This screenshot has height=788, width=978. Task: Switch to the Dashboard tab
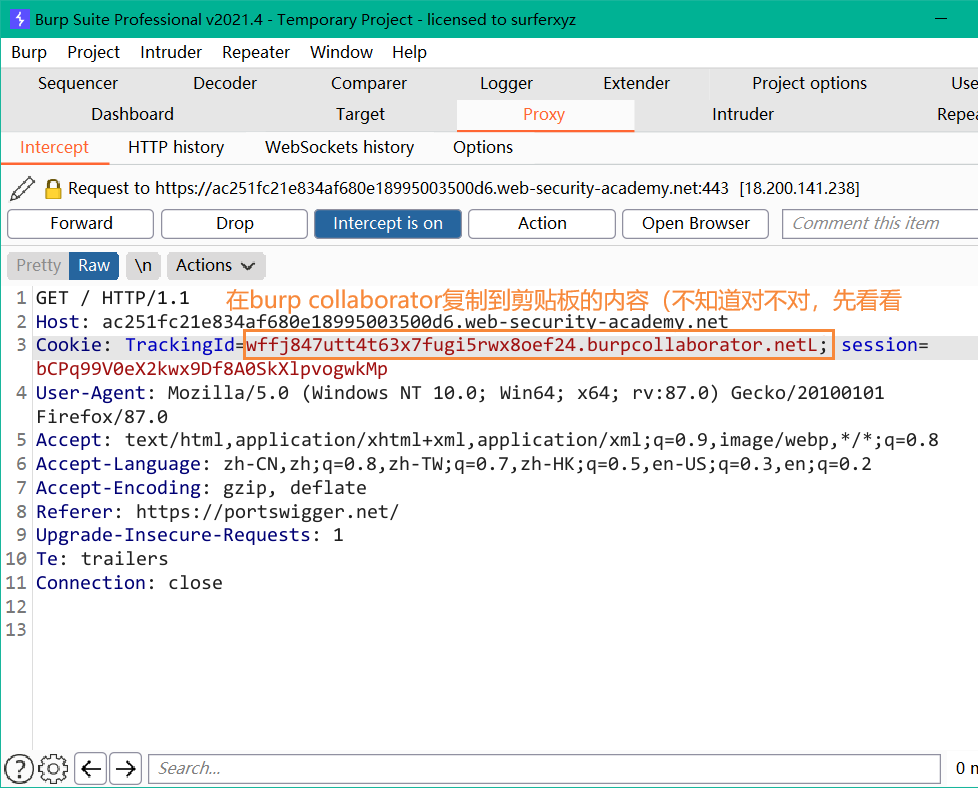click(x=133, y=115)
